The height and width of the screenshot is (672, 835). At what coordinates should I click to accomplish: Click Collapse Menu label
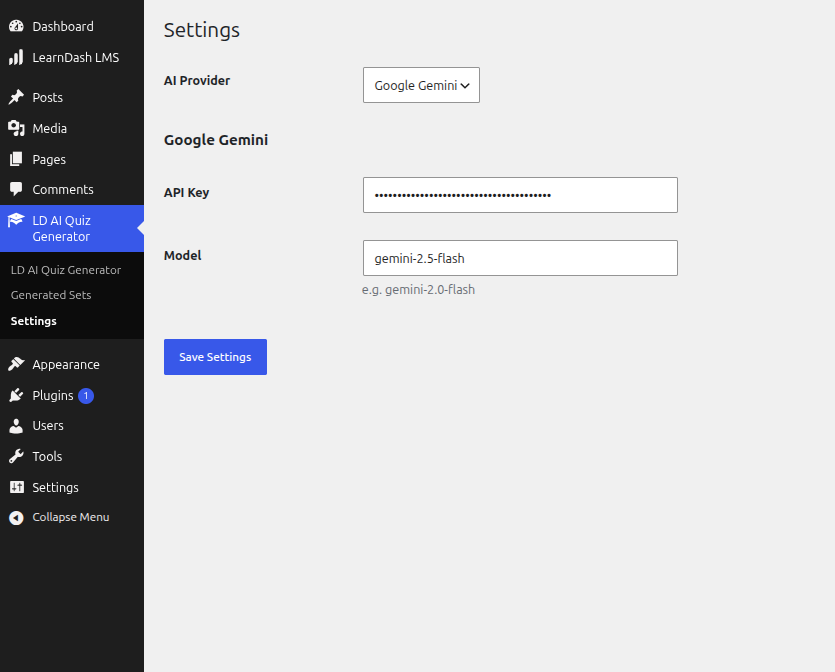coord(71,517)
